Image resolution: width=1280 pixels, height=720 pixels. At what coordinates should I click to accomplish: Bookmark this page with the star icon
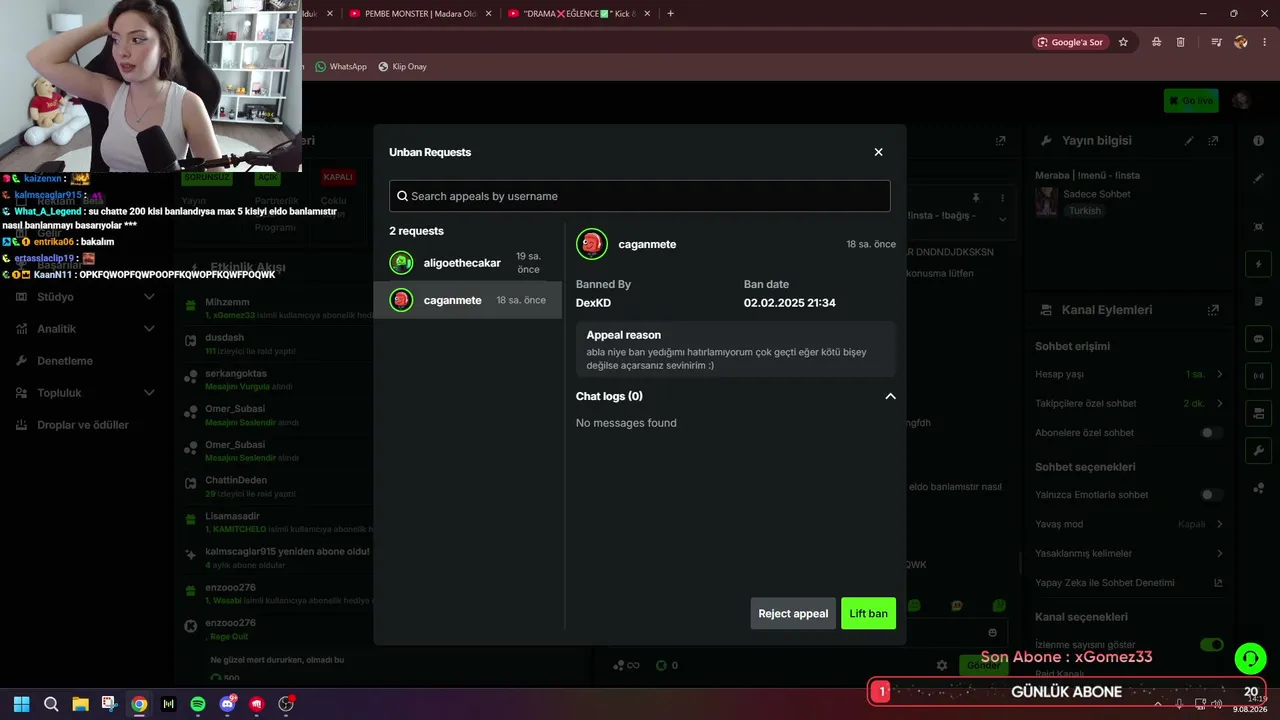pos(1123,42)
